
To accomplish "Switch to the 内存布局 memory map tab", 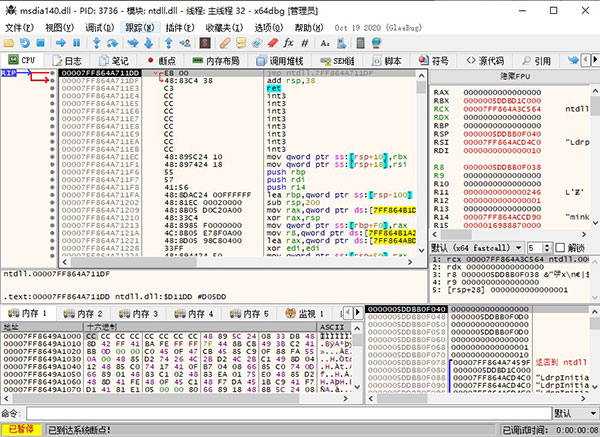I will [216, 60].
